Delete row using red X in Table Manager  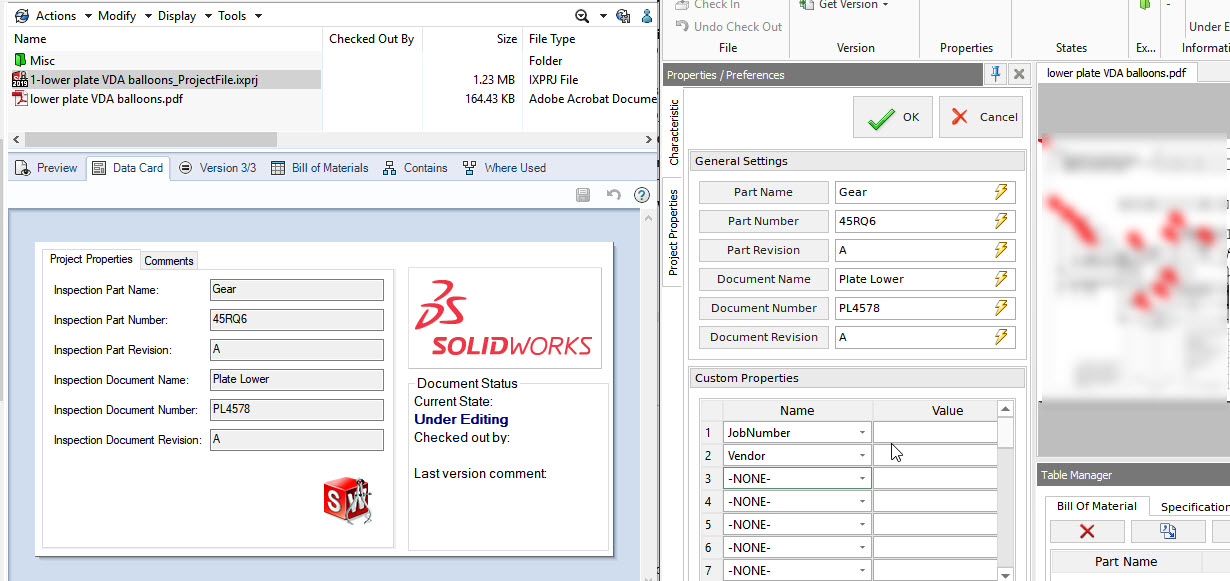1087,531
